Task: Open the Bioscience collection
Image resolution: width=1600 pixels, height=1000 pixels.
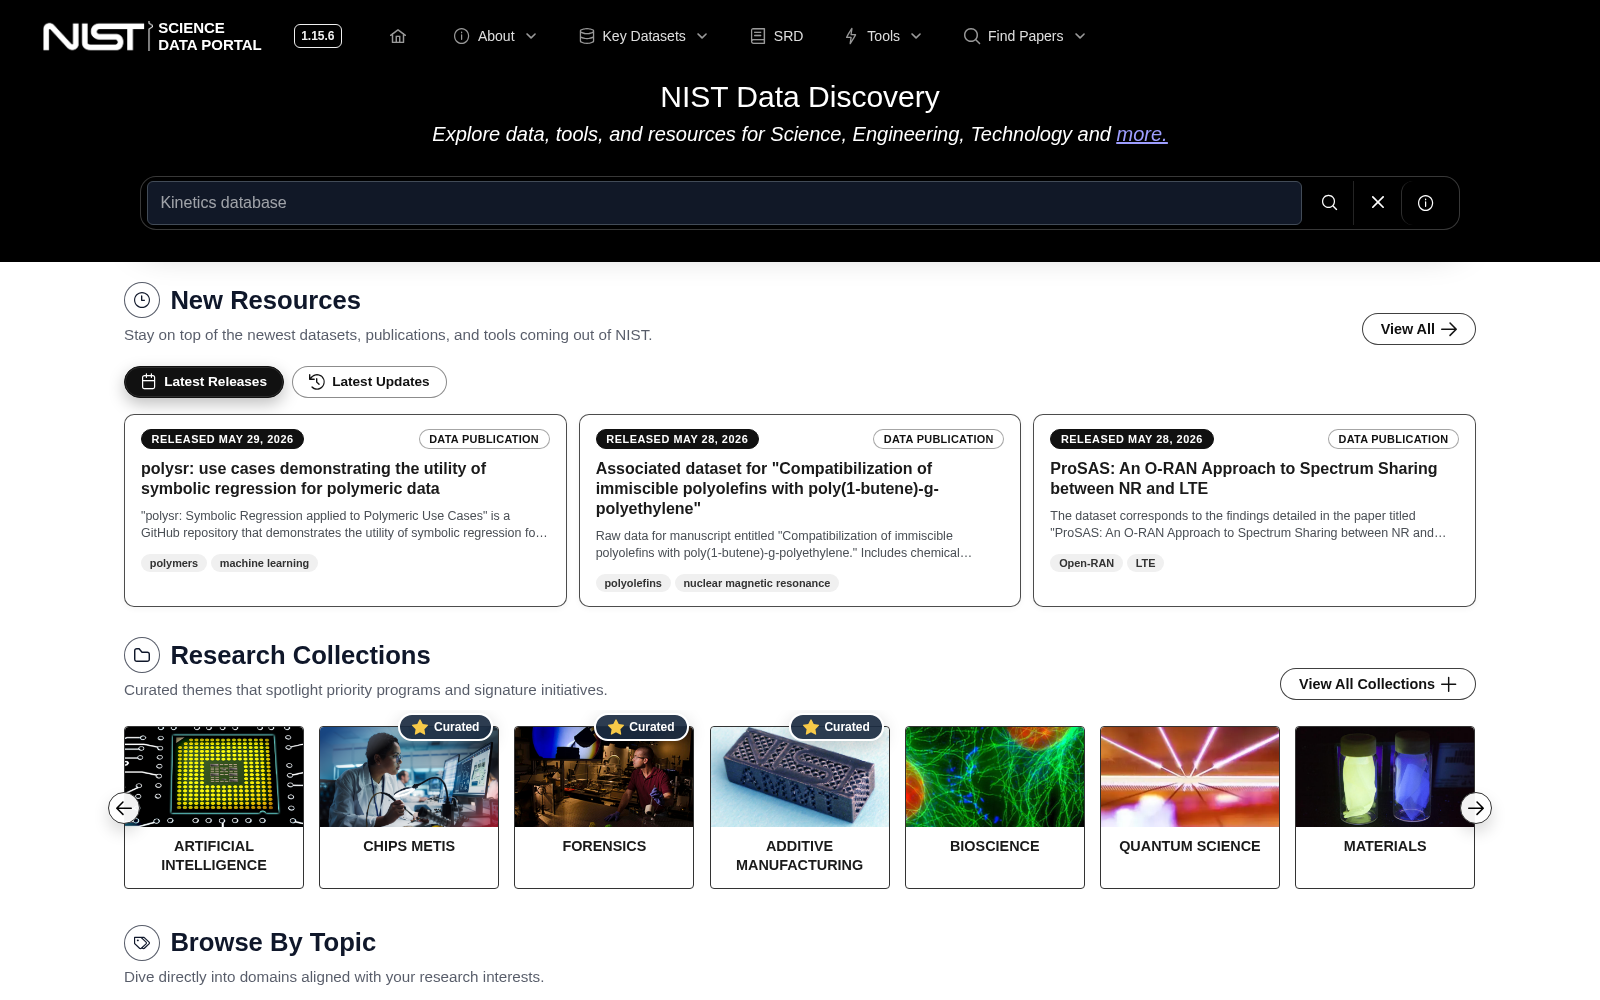Action: (x=995, y=807)
